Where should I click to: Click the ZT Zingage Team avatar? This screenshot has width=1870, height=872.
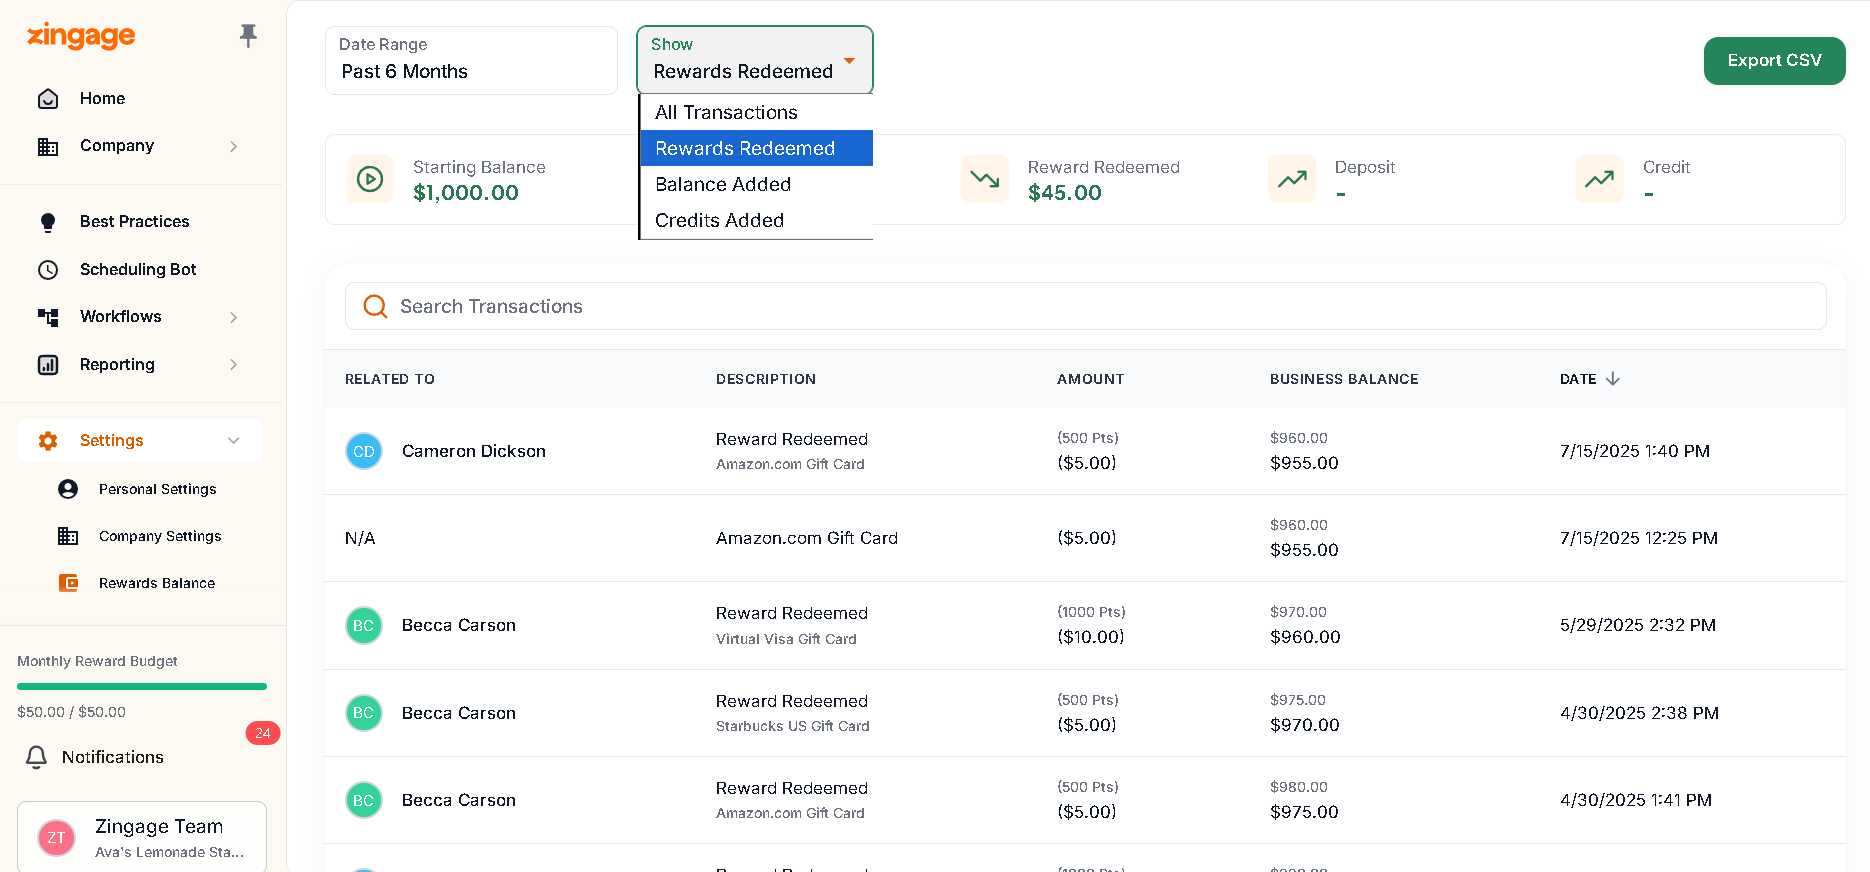(56, 838)
